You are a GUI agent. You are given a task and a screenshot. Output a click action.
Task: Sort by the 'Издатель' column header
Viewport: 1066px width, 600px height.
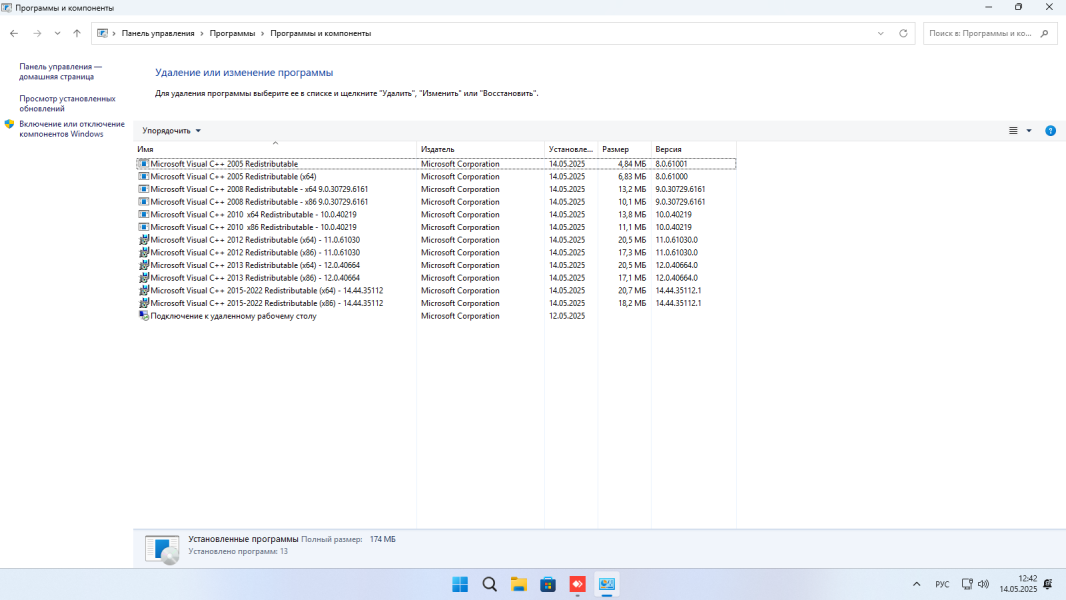pyautogui.click(x=480, y=149)
